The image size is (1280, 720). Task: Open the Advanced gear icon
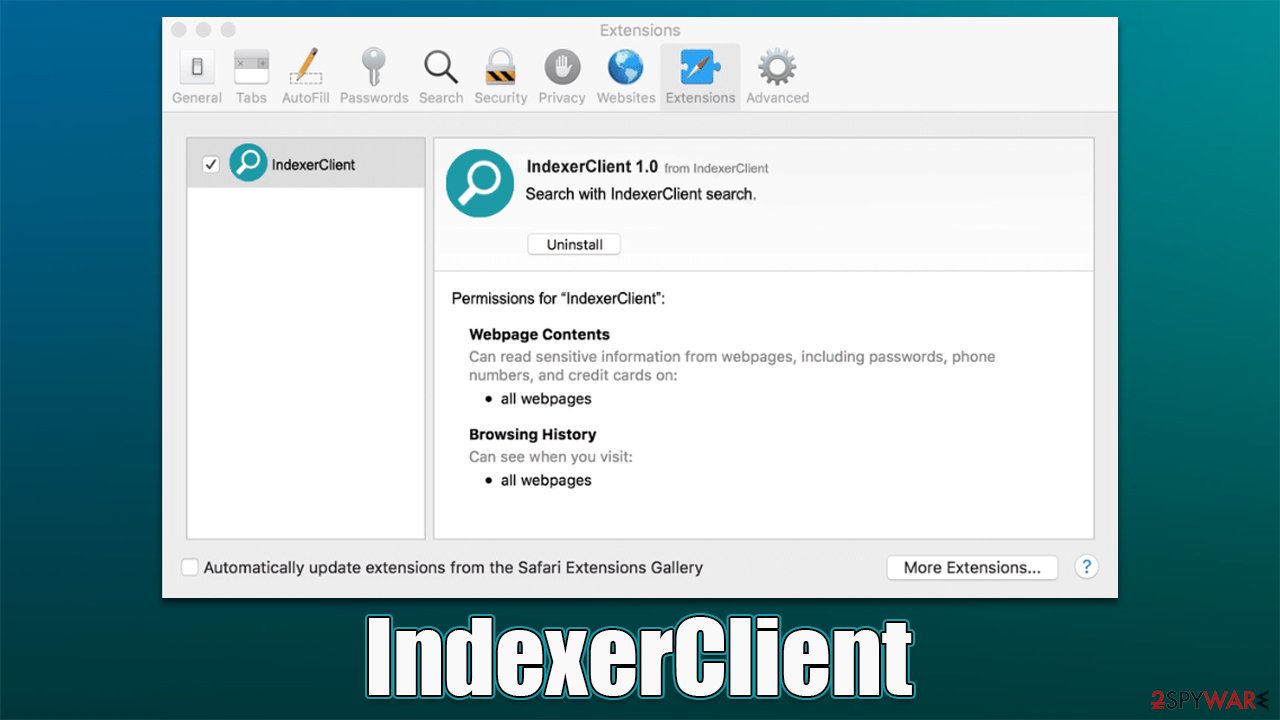[x=777, y=67]
